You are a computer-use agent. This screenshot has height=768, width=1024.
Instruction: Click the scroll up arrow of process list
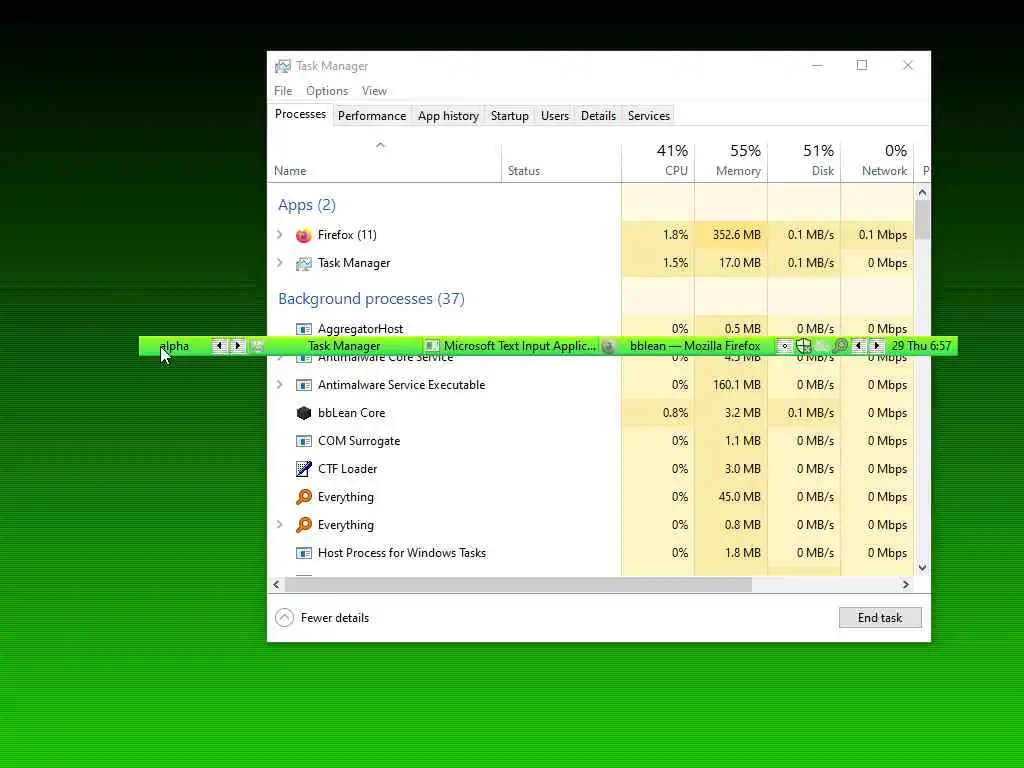click(x=922, y=192)
